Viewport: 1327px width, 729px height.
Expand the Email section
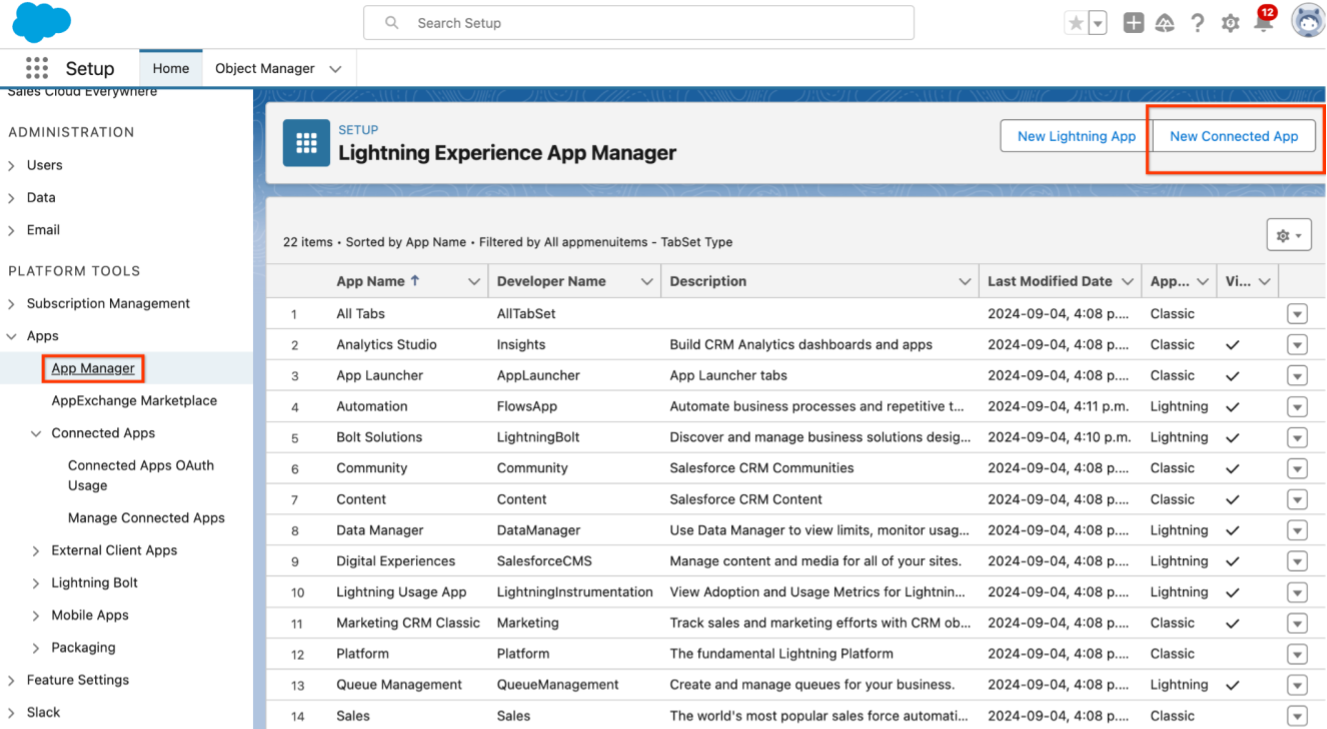click(12, 230)
